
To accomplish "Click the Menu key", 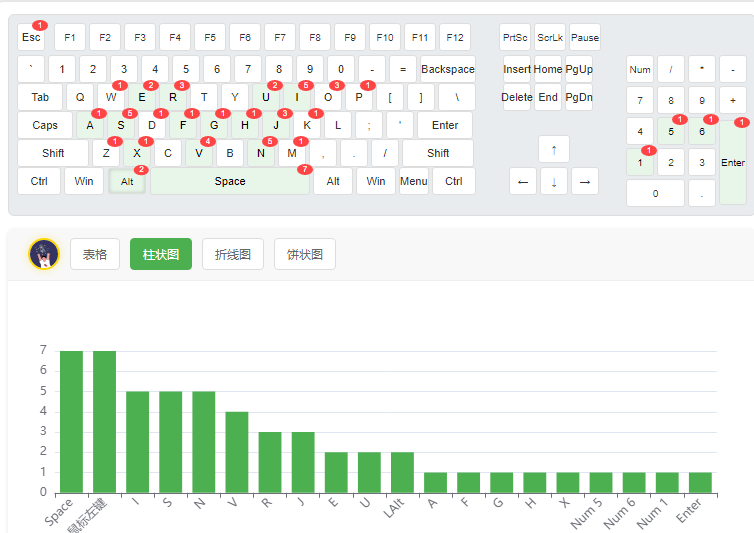I will click(x=414, y=181).
